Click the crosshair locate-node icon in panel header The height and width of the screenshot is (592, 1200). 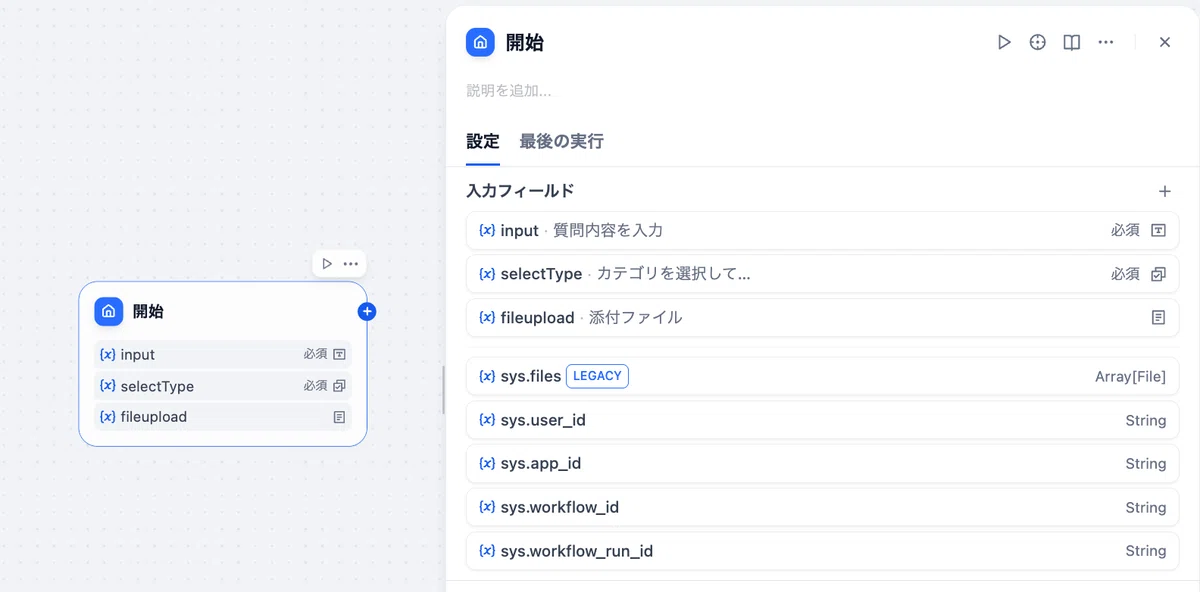click(1038, 42)
